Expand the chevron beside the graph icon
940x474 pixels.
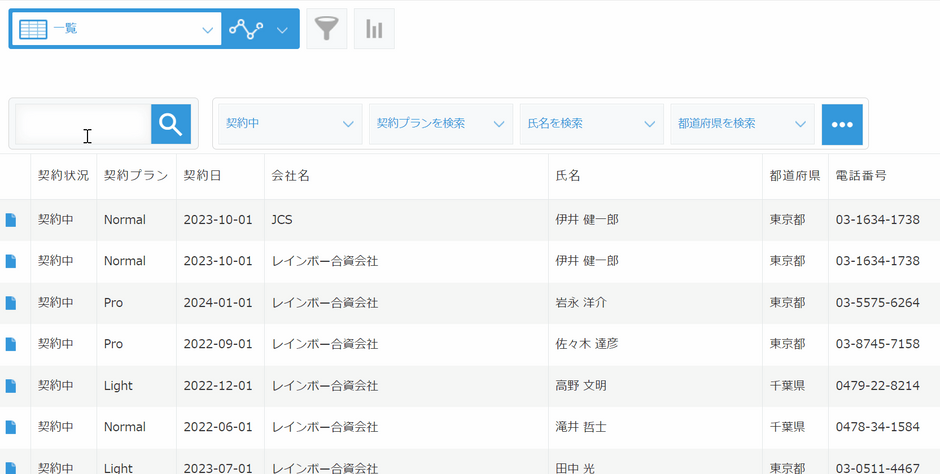point(282,30)
